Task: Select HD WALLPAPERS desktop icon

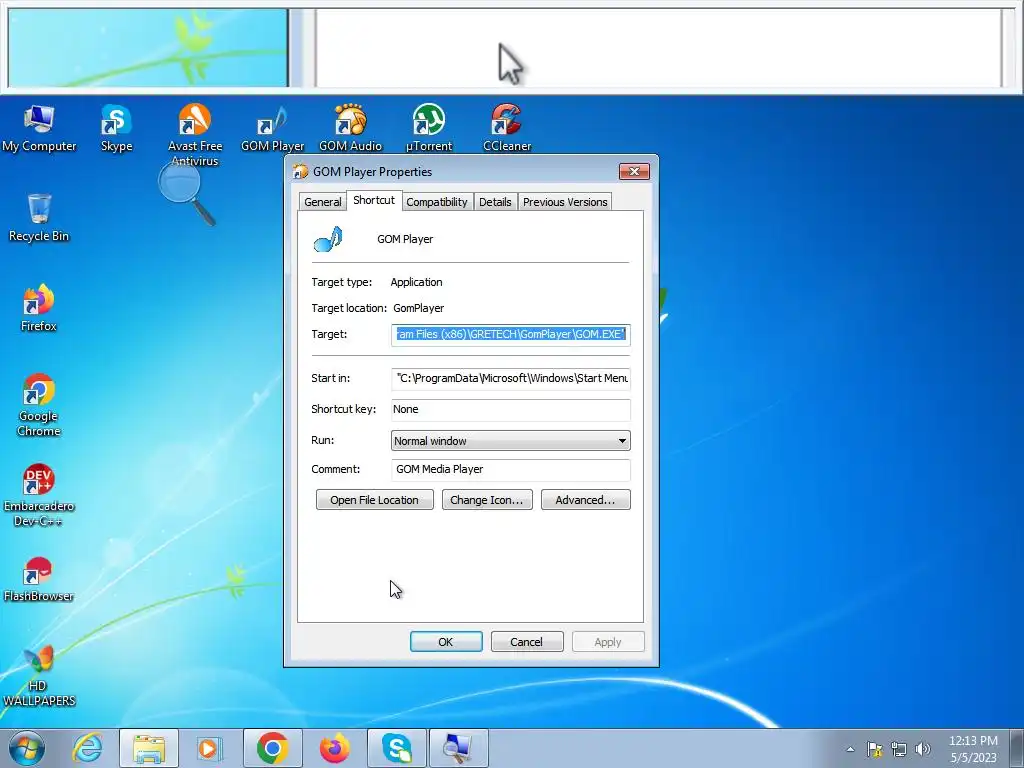Action: 39,676
